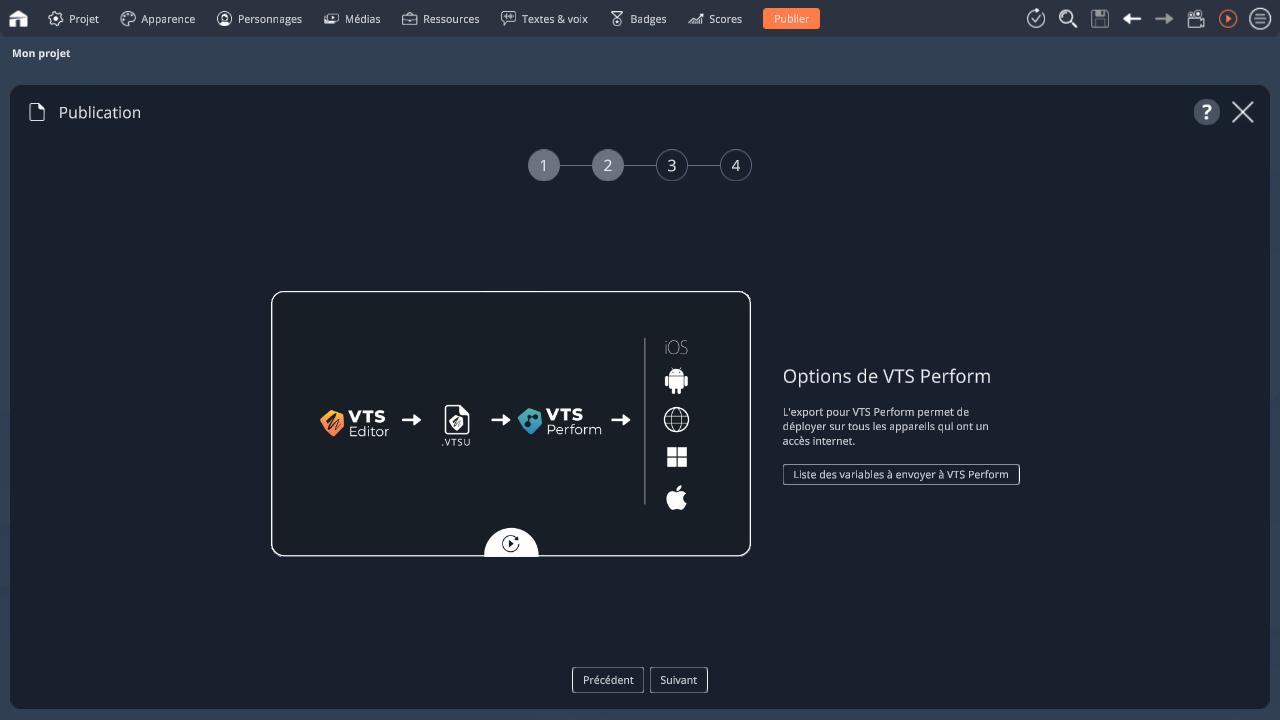Click the Précédent button
Screen dimensions: 1280x720
pos(608,680)
